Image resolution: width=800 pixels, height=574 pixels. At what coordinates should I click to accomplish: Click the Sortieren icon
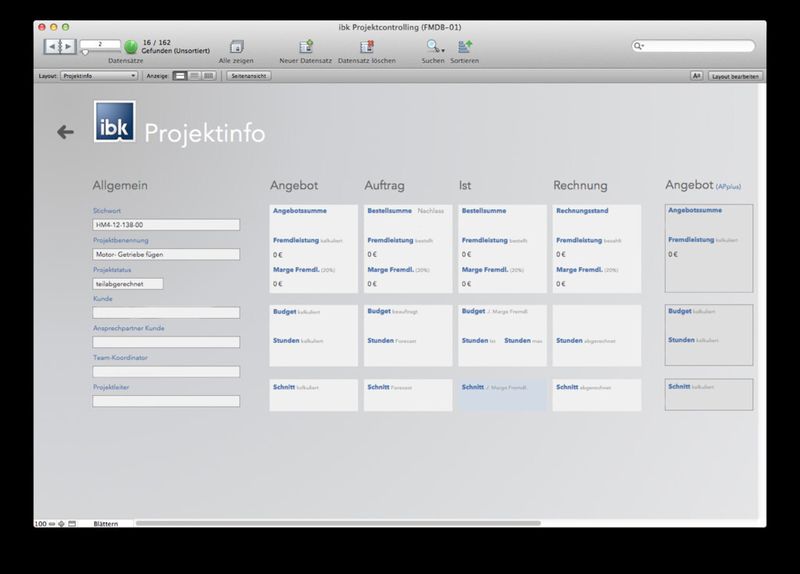465,47
